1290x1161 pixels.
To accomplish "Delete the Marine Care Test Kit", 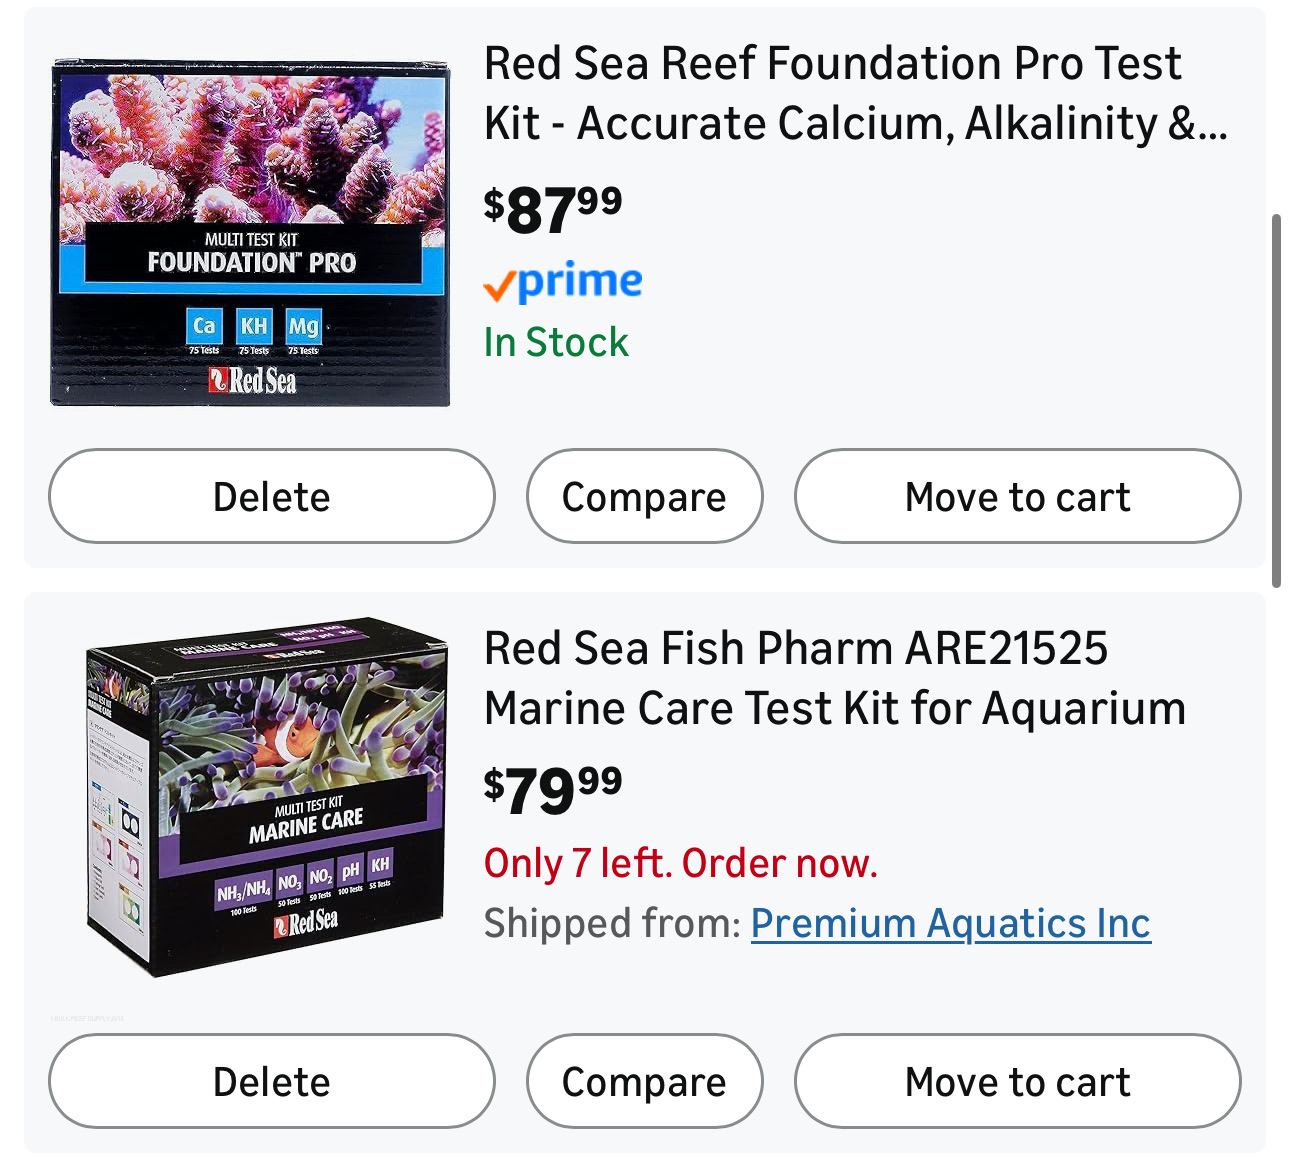I will point(271,1082).
